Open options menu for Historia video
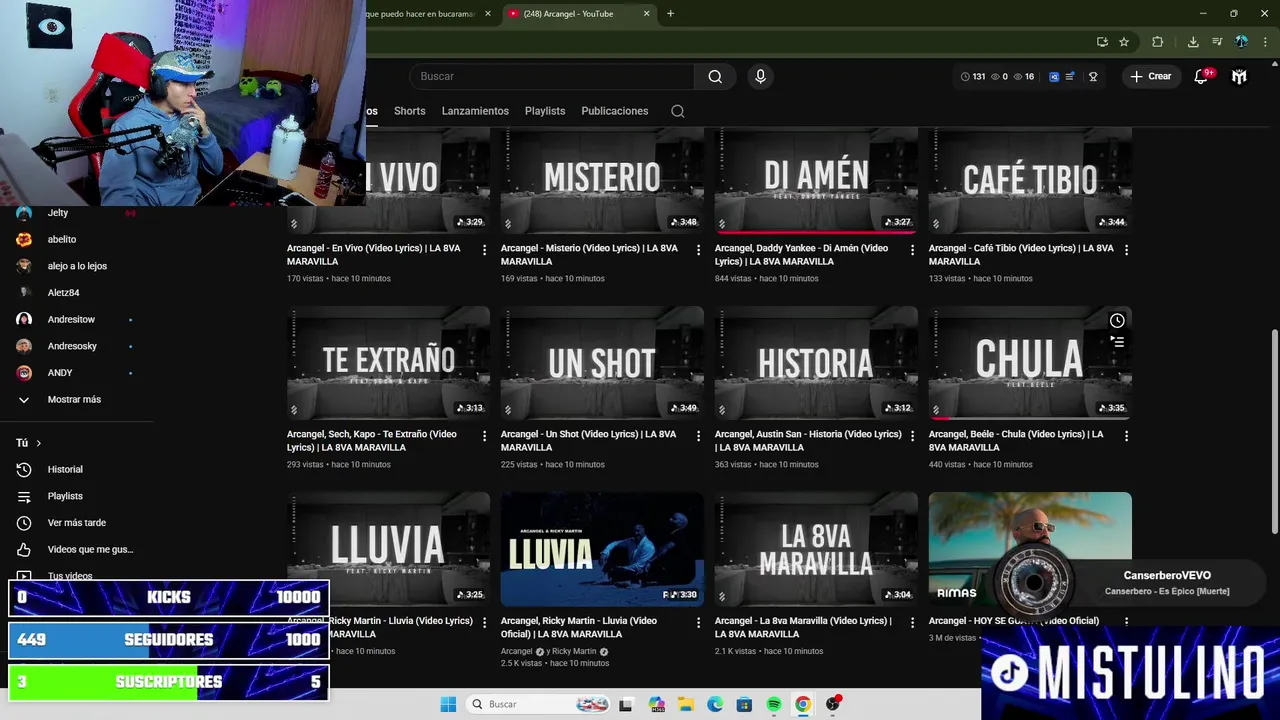 912,435
